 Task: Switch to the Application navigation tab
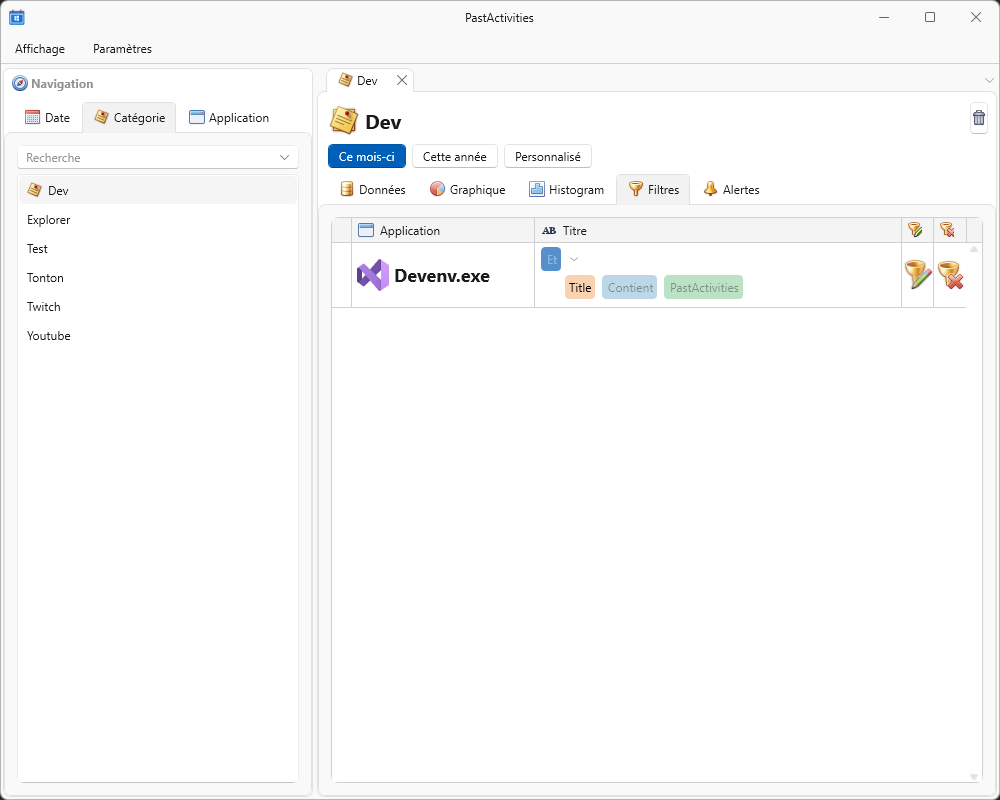coord(229,117)
